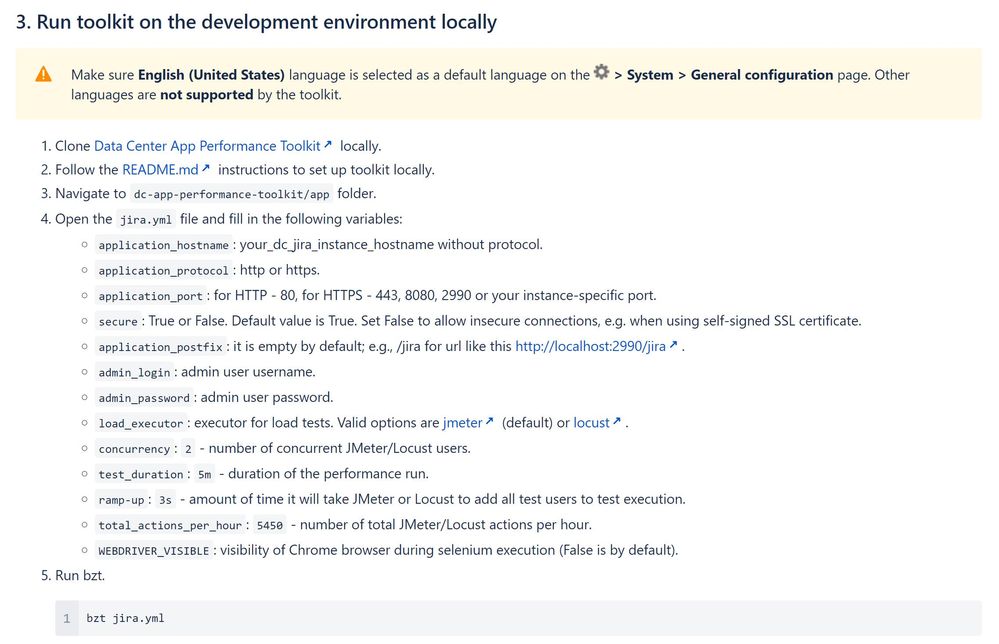Click the concurrency value '2'
This screenshot has width=999, height=644.
tap(188, 449)
